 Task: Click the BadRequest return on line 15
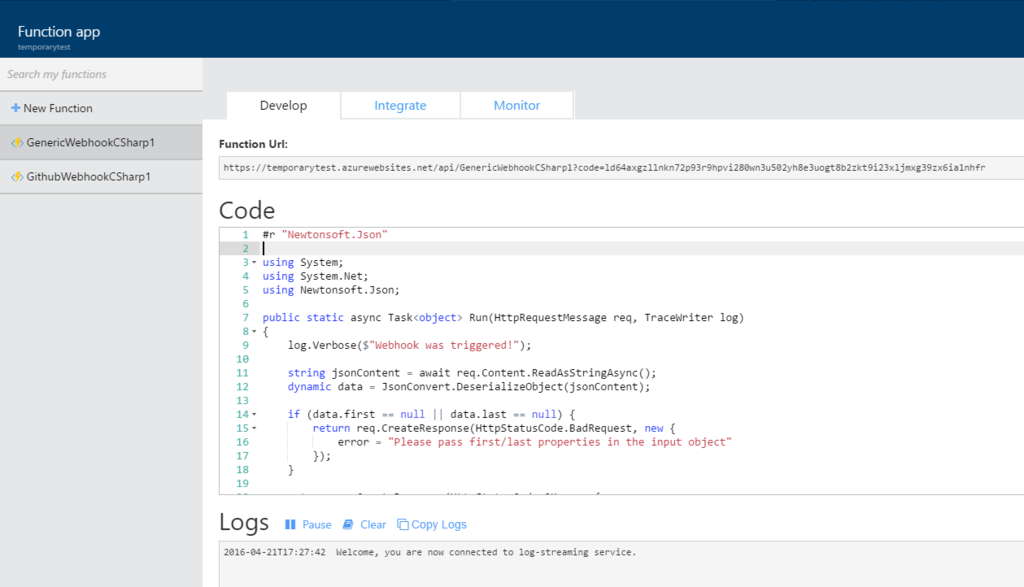pyautogui.click(x=494, y=428)
